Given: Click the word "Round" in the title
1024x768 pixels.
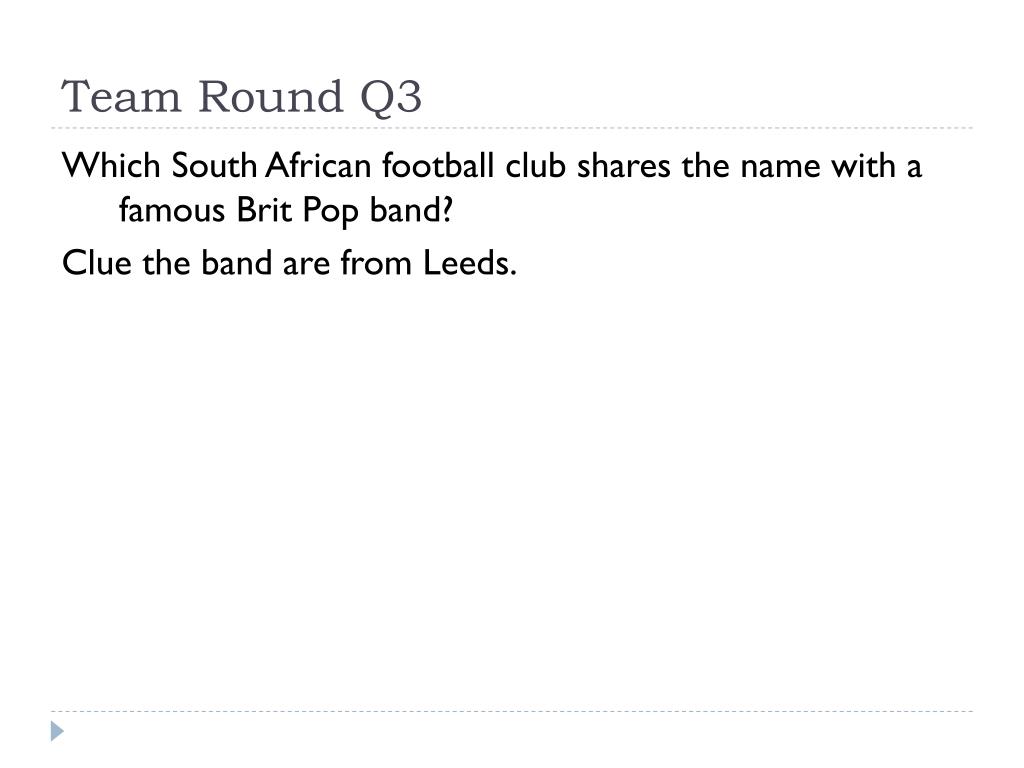Looking at the screenshot, I should coord(270,97).
